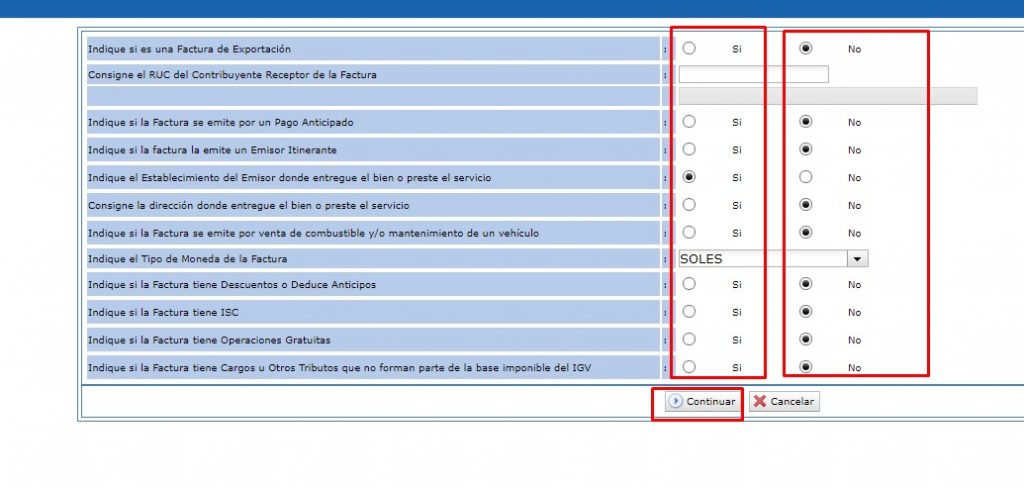This screenshot has height=488, width=1024.
Task: Choose No for Descuentos o Deduce Anticipos
Action: tap(806, 284)
